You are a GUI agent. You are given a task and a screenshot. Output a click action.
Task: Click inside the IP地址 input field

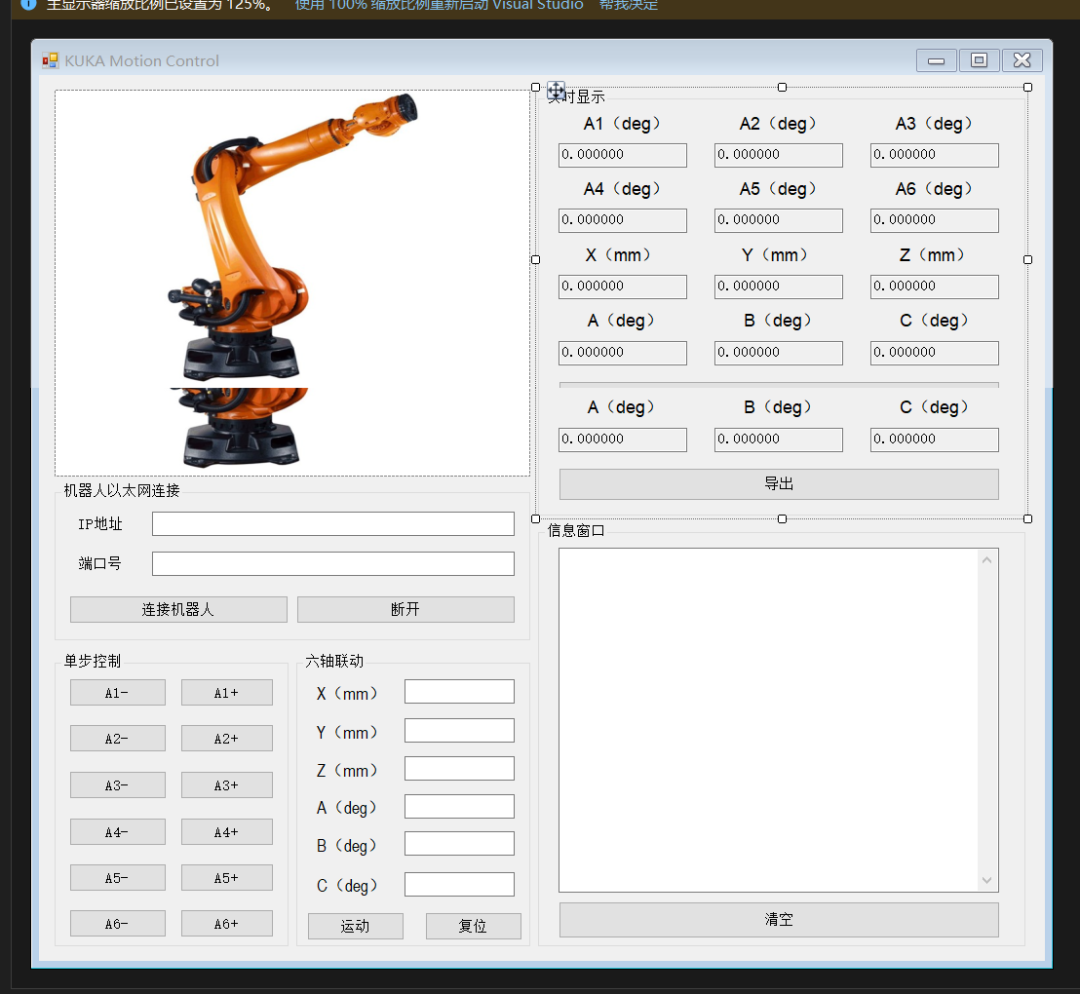point(332,523)
